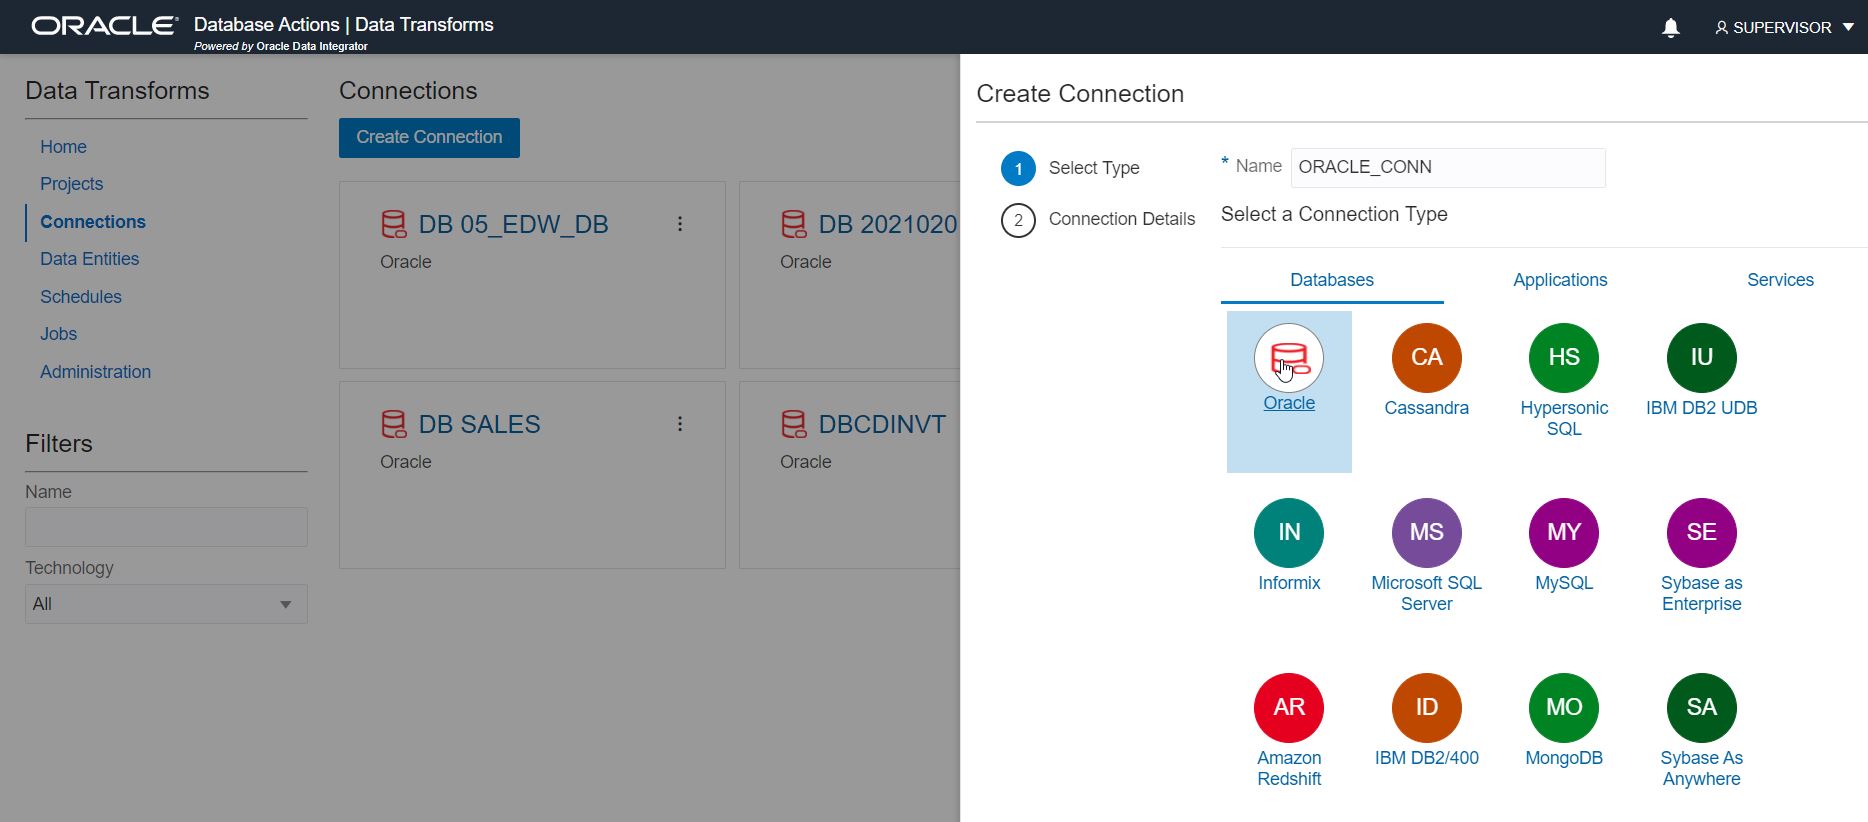Screen dimensions: 1868x822
Task: Click the SUPERVISOR user icon
Action: (1721, 28)
